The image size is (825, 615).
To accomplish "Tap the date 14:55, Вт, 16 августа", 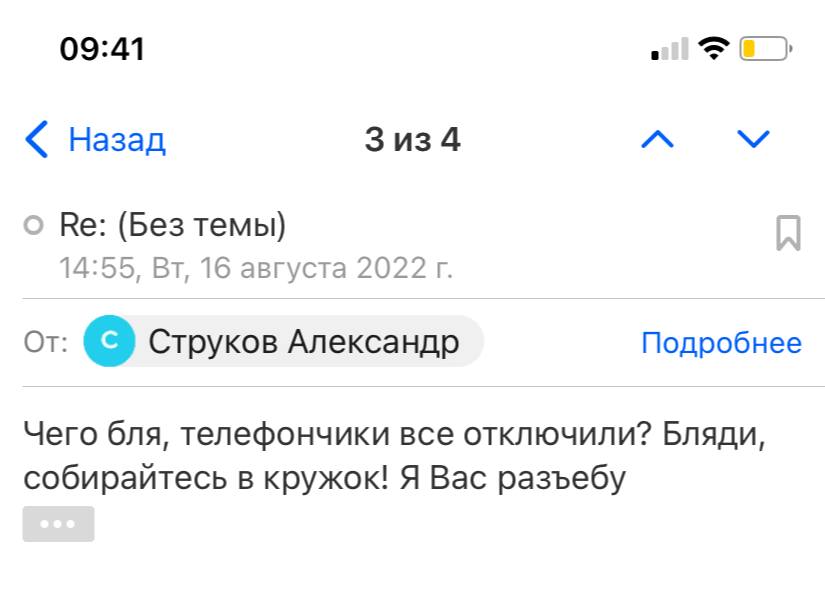I will coord(256,268).
